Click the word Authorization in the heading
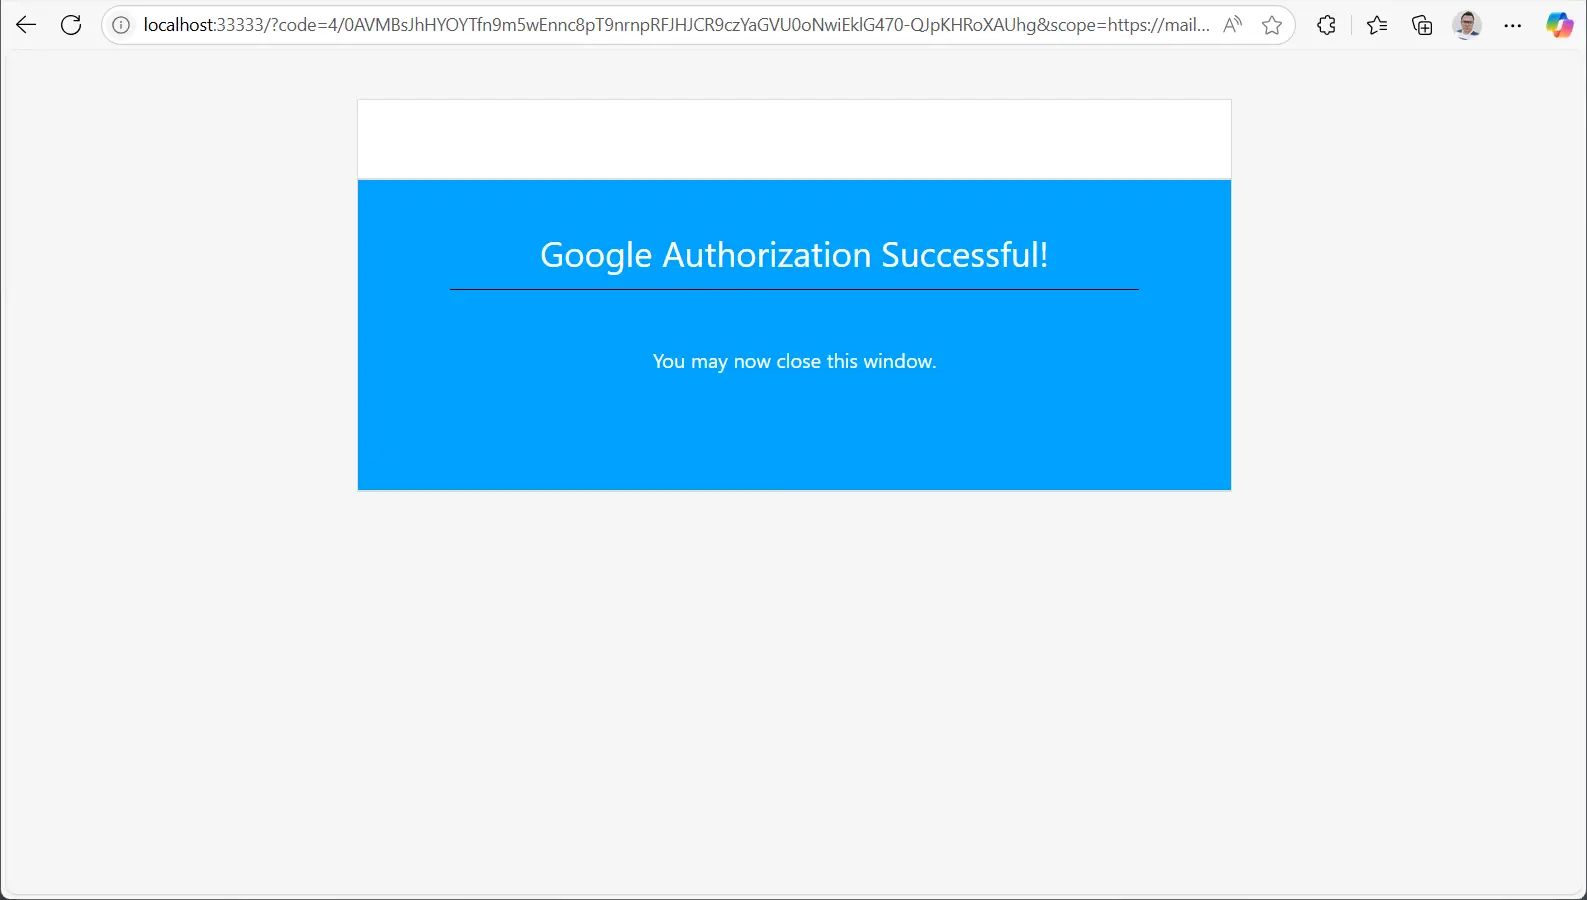The image size is (1587, 900). point(766,255)
